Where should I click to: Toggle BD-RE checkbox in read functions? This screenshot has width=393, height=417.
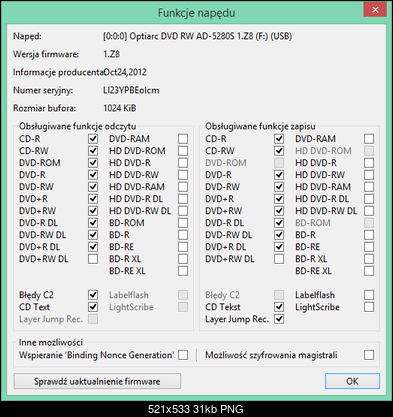point(183,247)
